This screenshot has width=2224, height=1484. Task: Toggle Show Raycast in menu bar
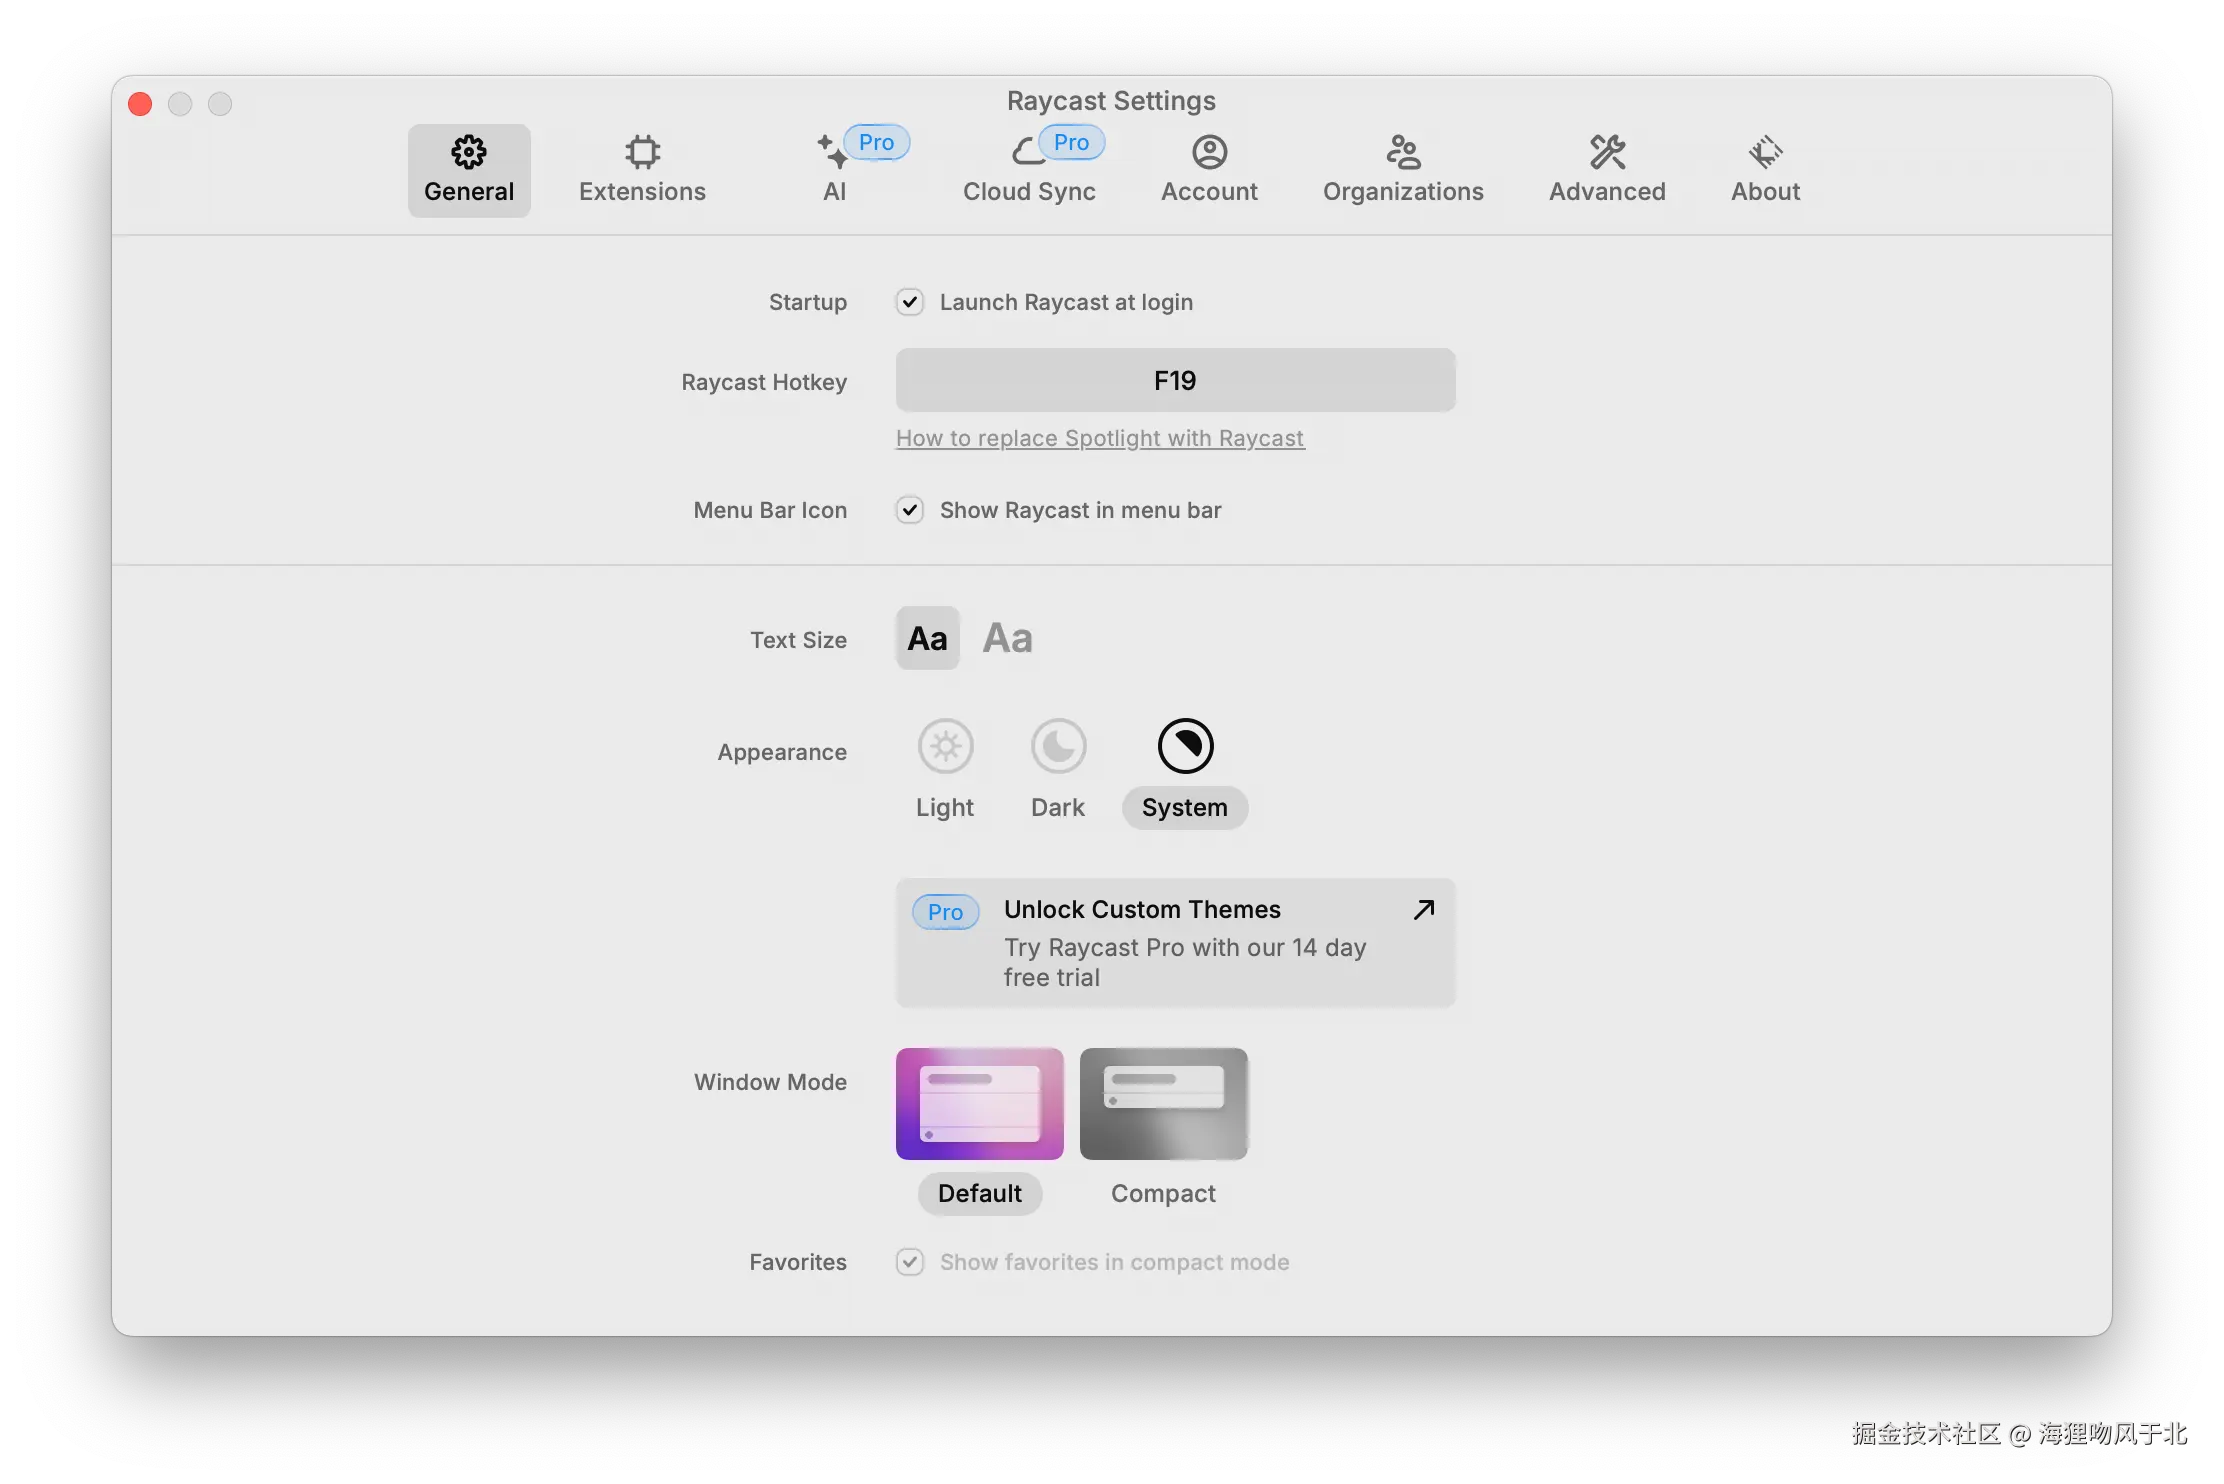[x=909, y=510]
